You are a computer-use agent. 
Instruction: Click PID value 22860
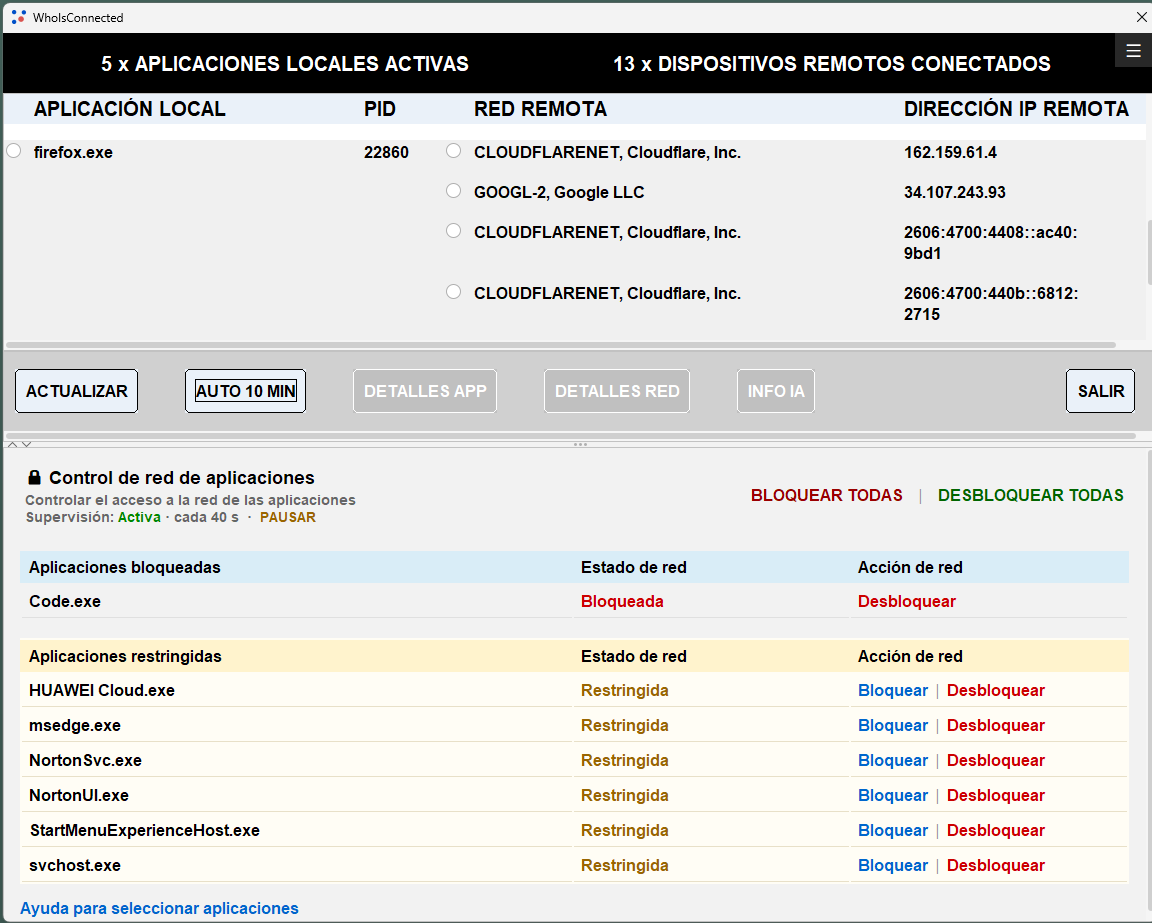click(386, 152)
